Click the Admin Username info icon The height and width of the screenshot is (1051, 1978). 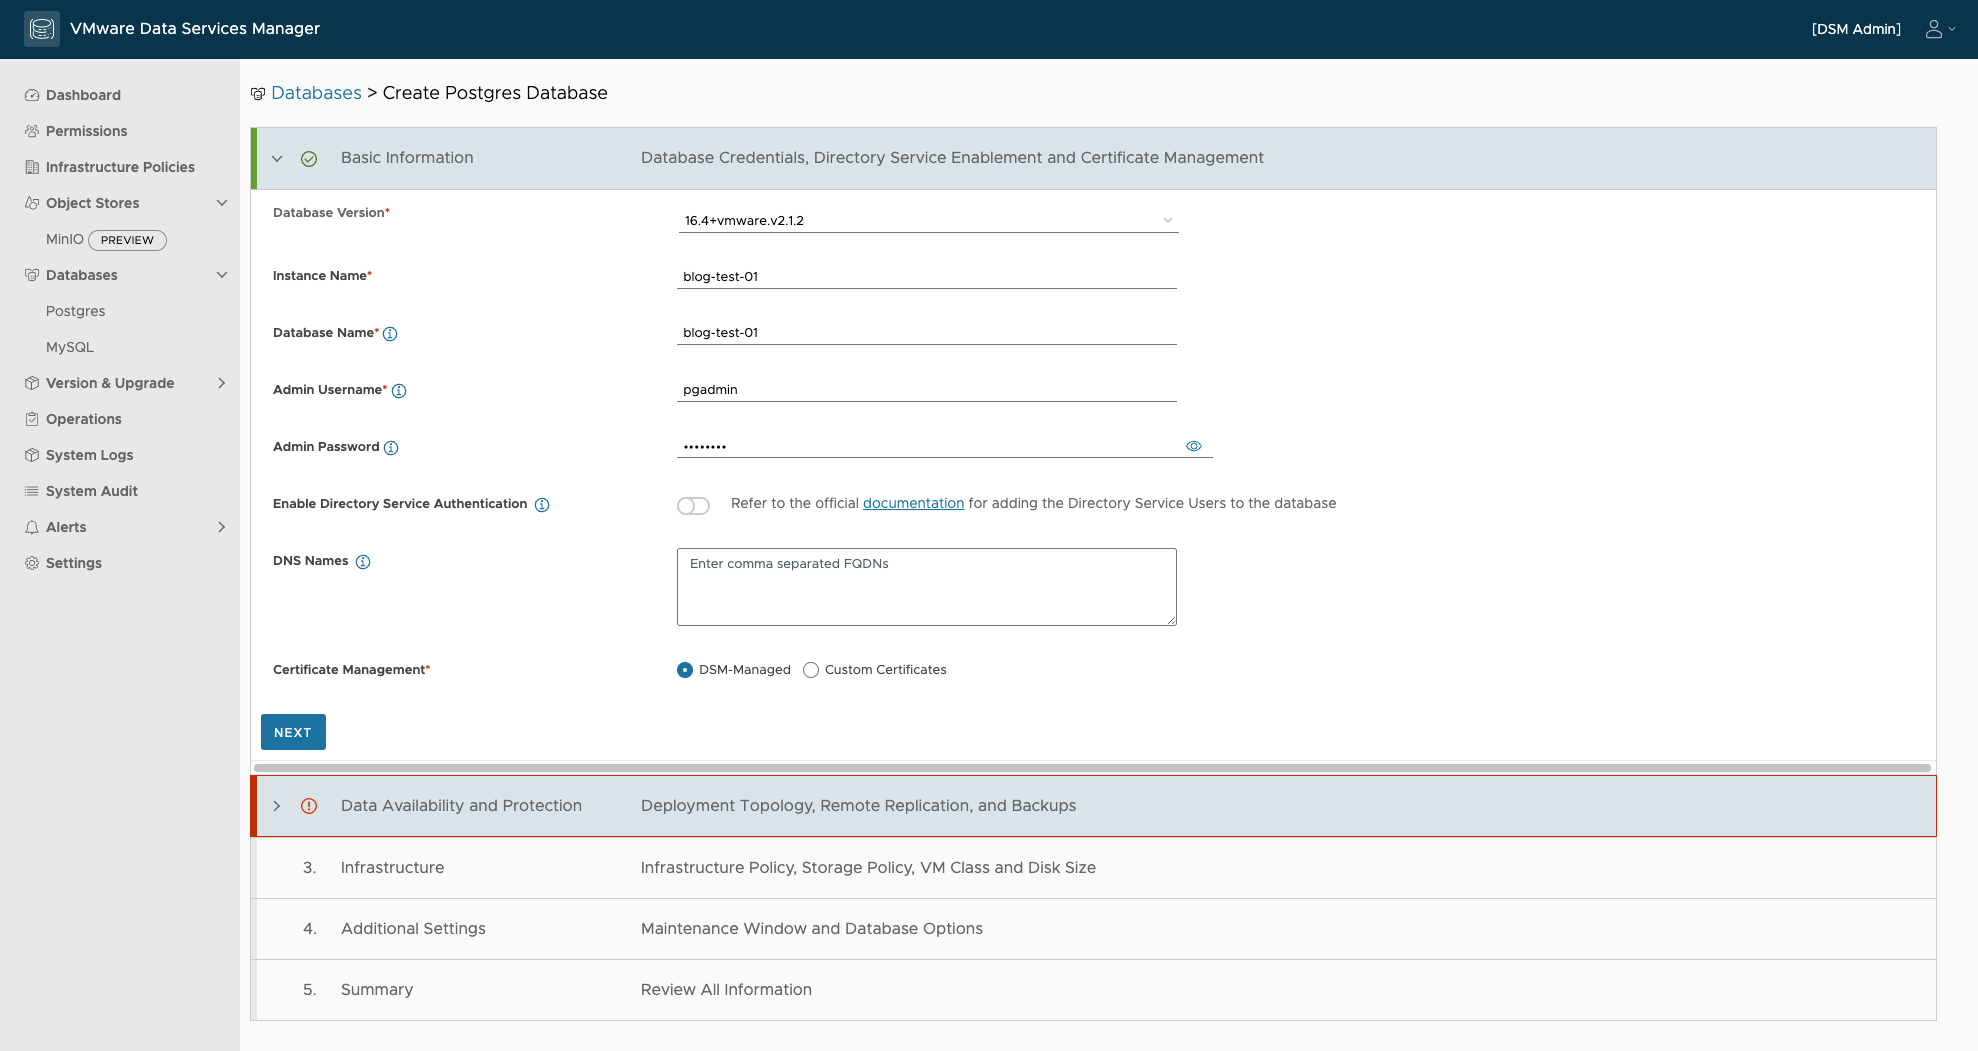(x=399, y=391)
